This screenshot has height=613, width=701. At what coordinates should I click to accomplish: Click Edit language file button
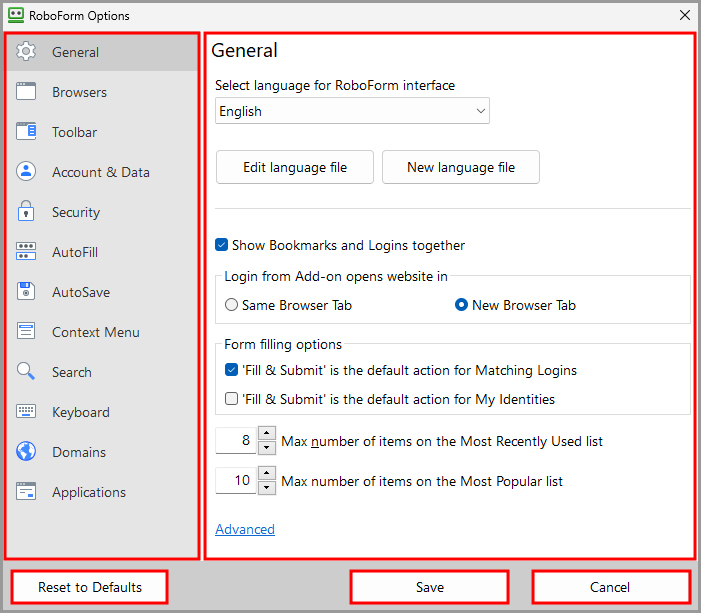(295, 167)
